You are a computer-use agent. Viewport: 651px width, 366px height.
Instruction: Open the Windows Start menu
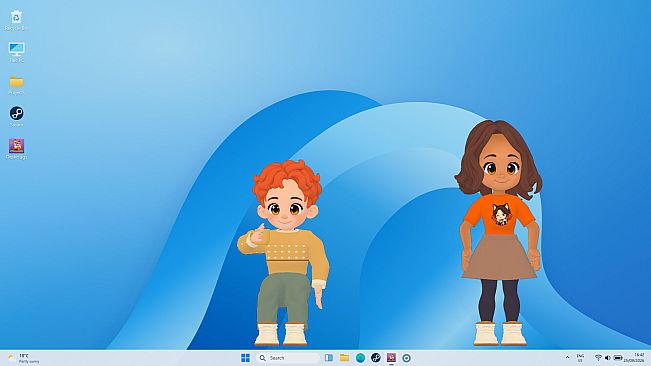point(245,358)
